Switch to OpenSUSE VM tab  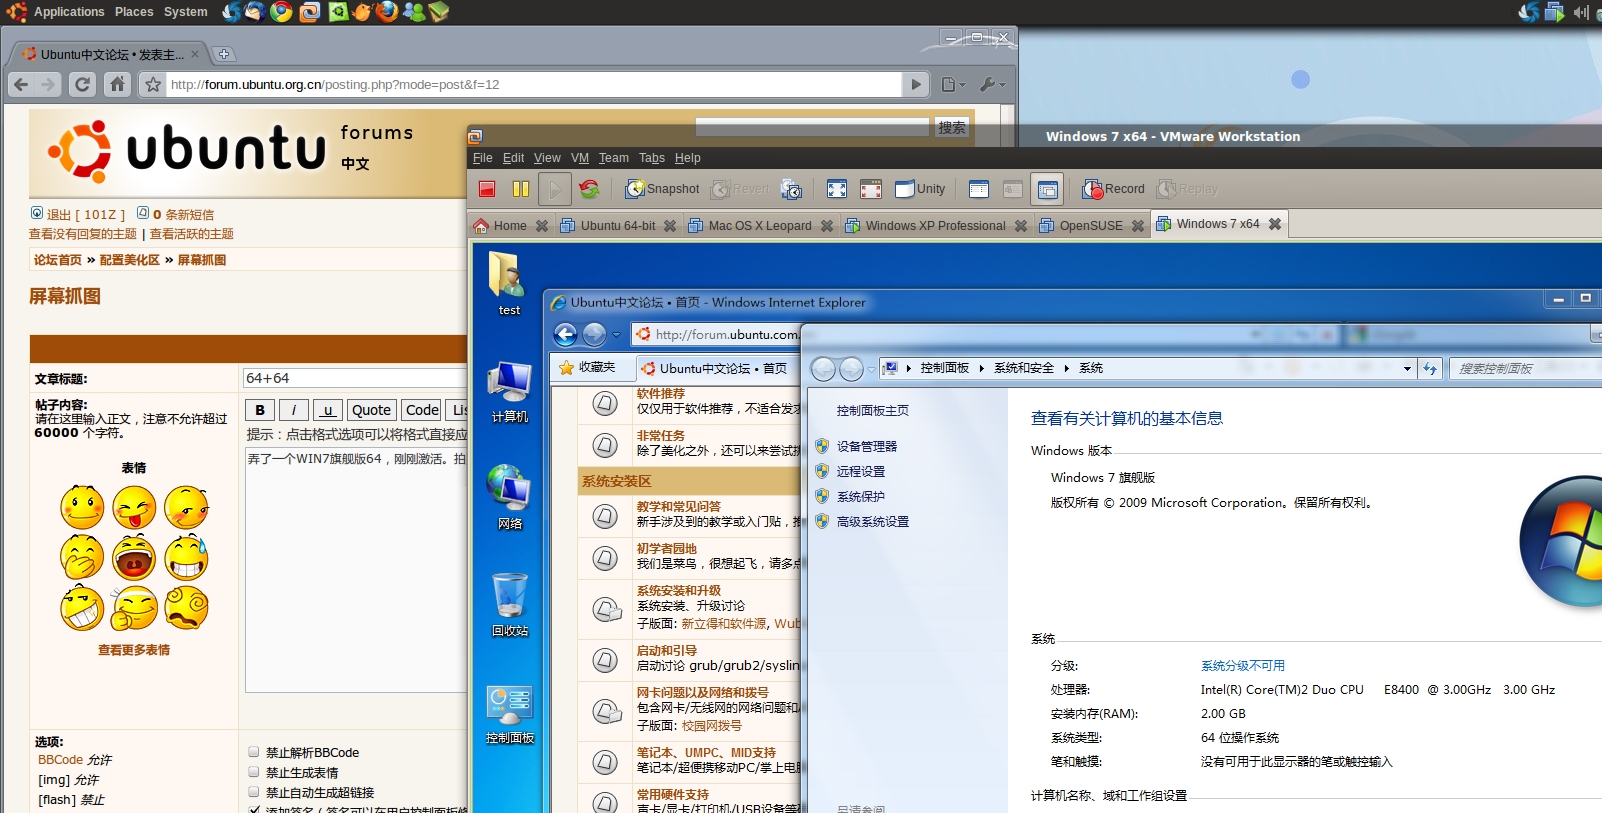(1081, 225)
